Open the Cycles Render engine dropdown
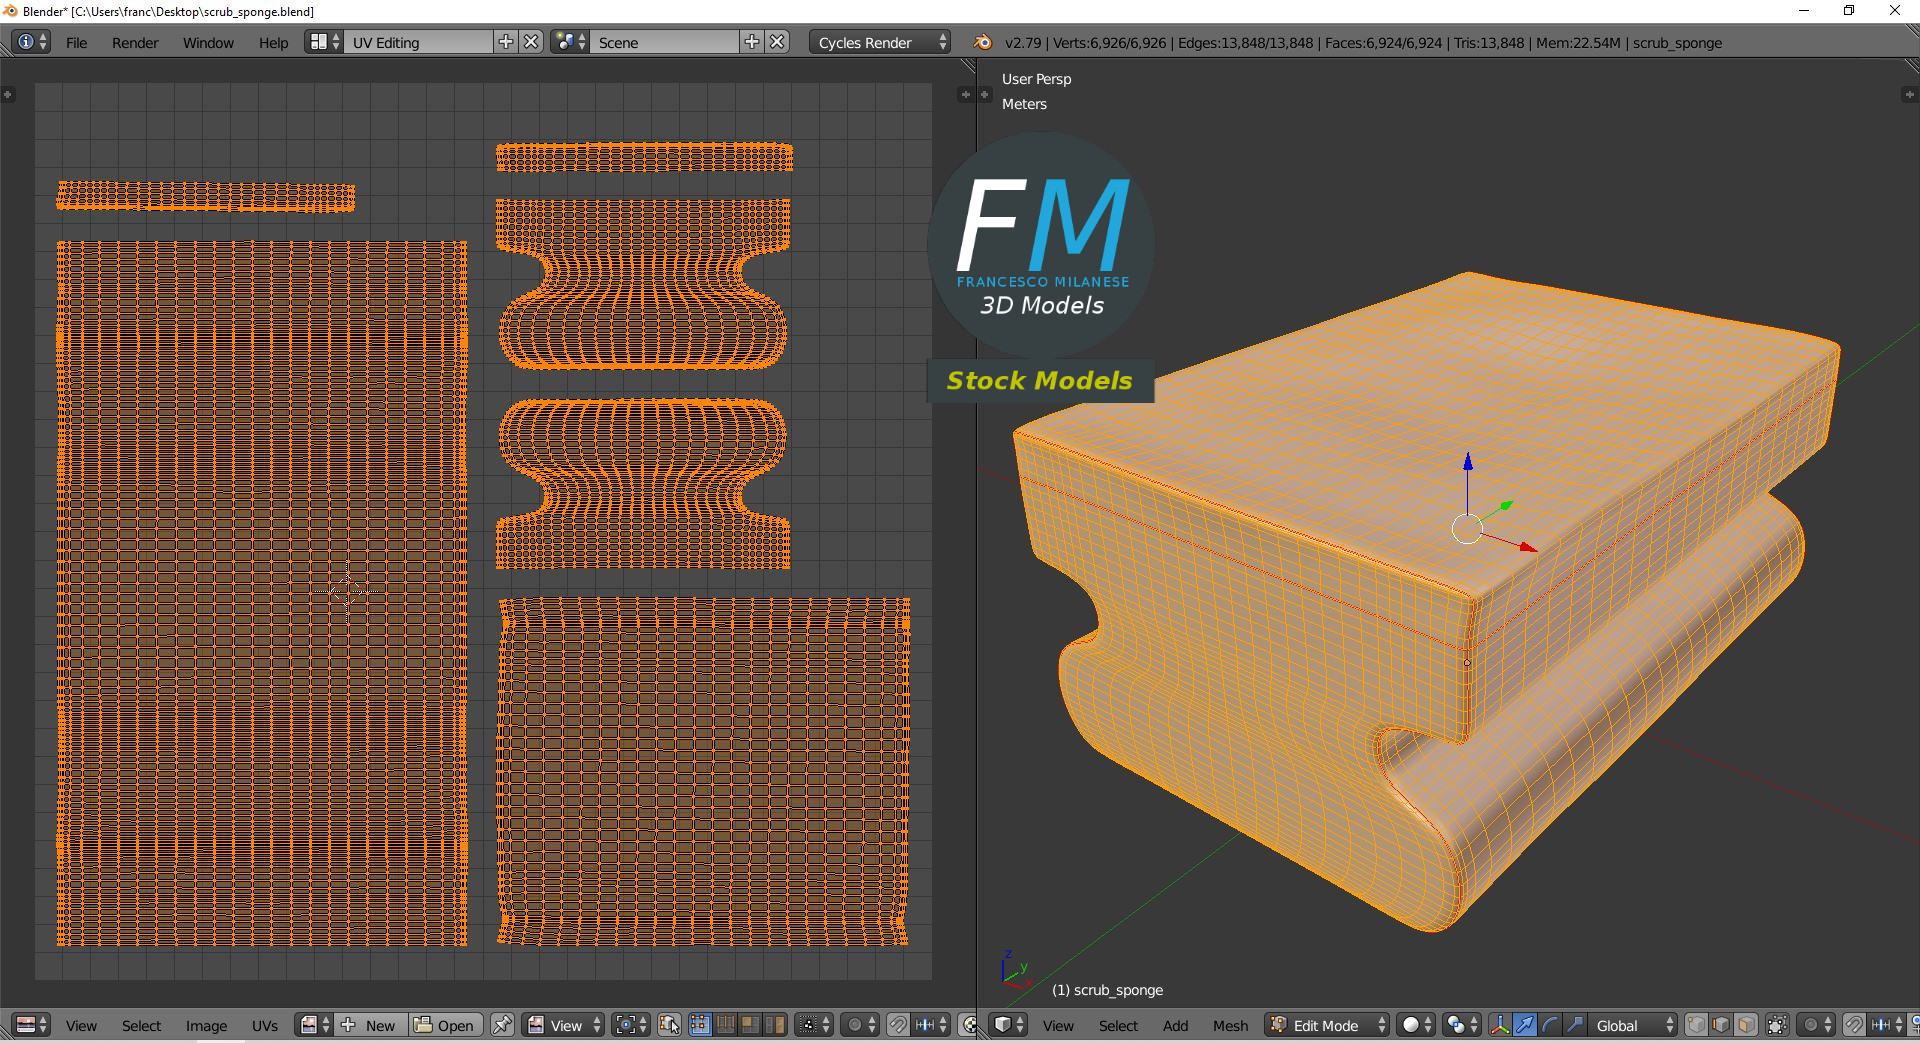This screenshot has width=1920, height=1043. pyautogui.click(x=880, y=42)
